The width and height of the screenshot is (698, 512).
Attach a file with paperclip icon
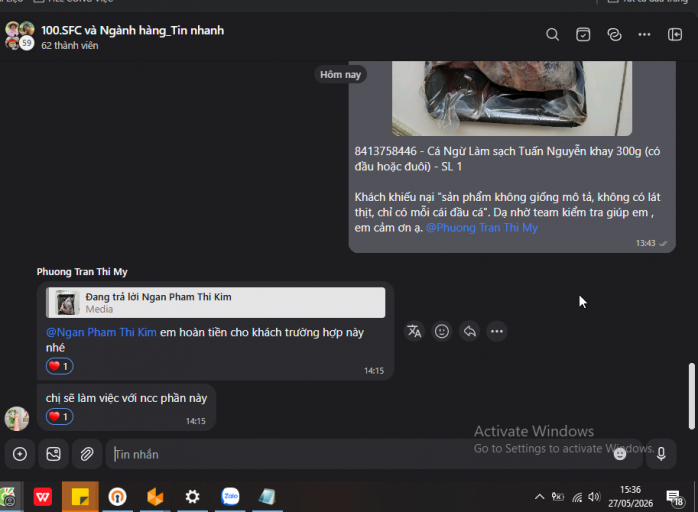point(87,454)
